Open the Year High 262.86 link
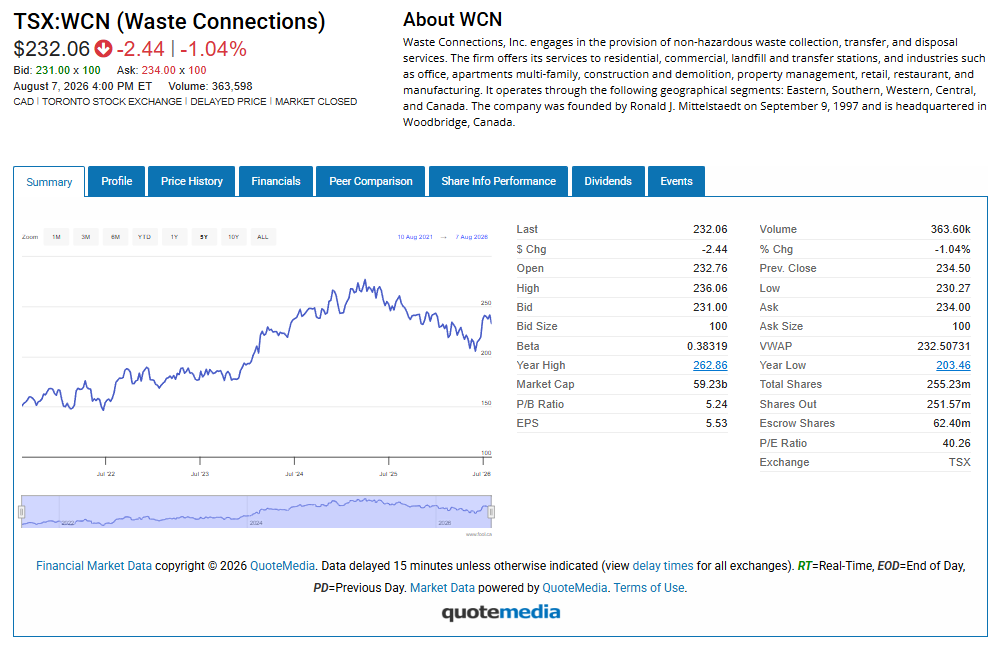This screenshot has width=1002, height=650. tap(710, 366)
